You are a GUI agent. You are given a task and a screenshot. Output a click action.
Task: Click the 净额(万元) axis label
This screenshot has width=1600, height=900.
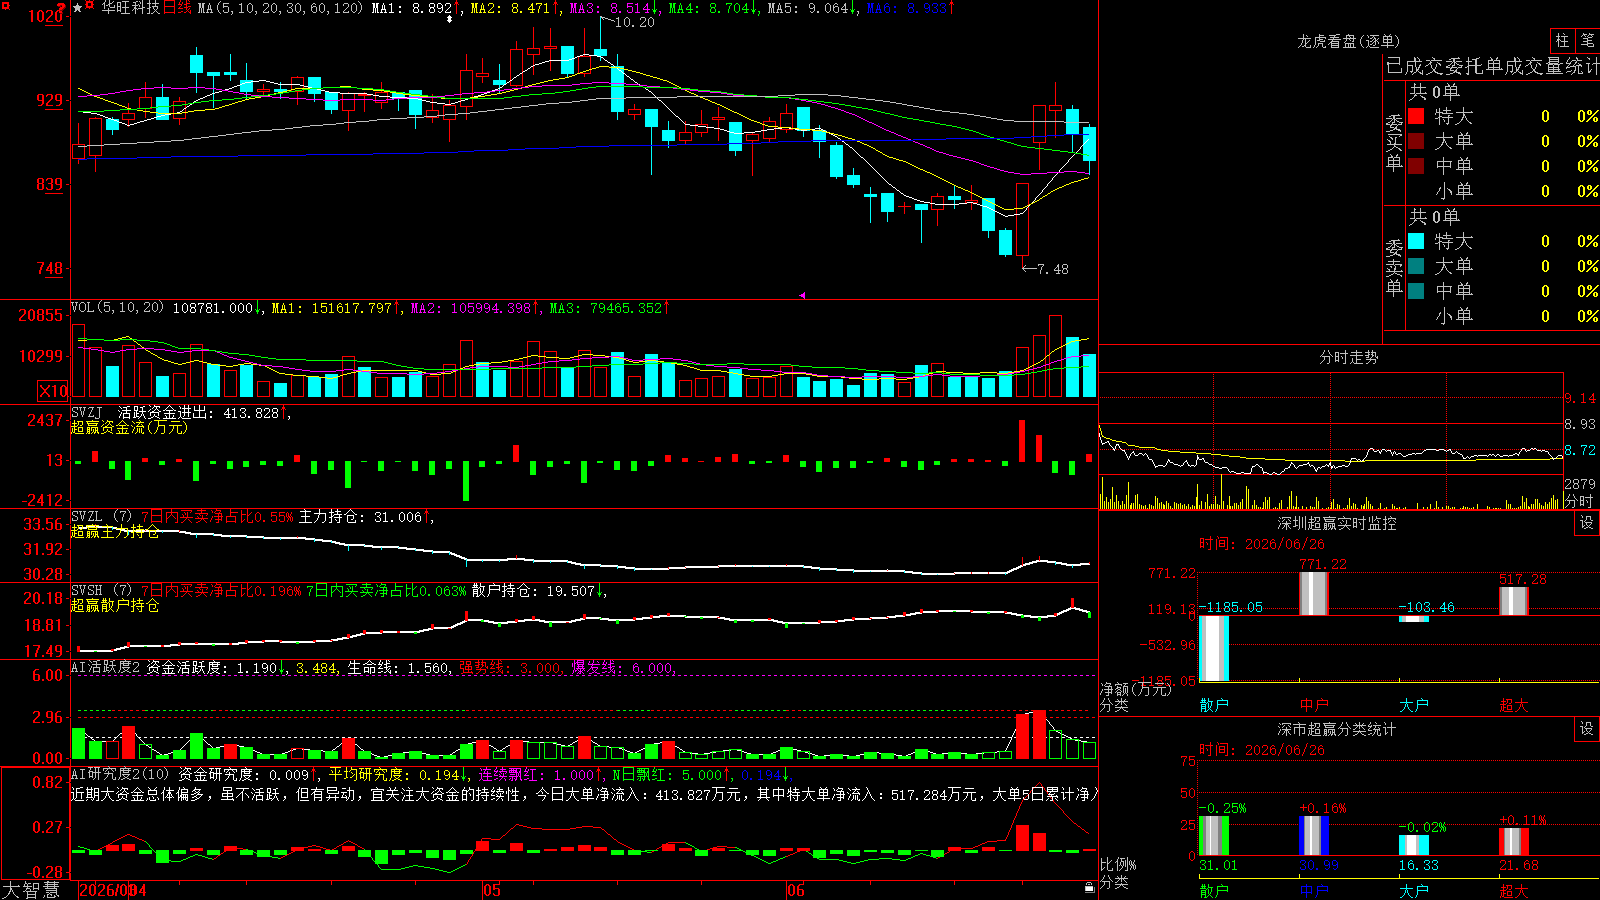tap(1136, 689)
